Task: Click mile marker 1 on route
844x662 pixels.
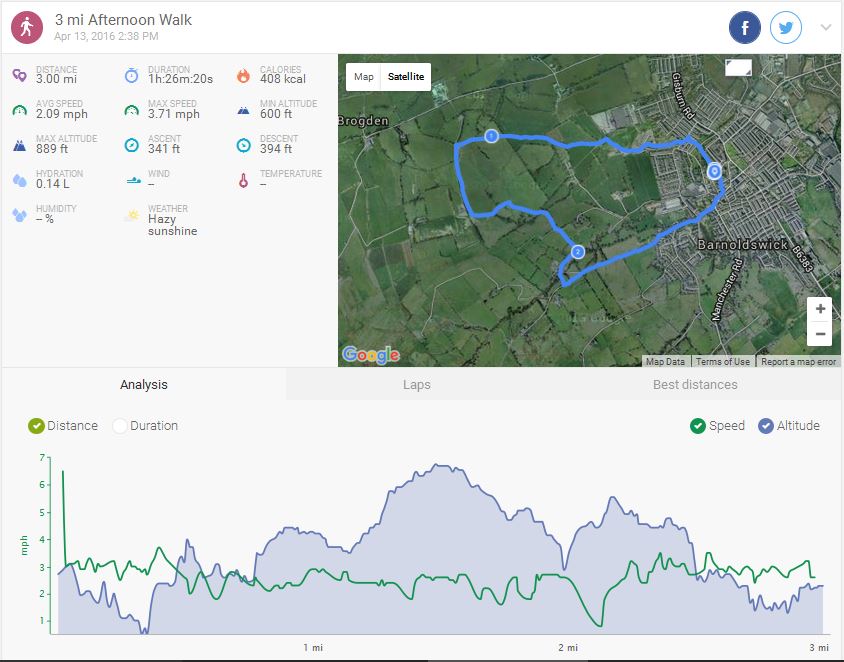Action: [x=491, y=136]
